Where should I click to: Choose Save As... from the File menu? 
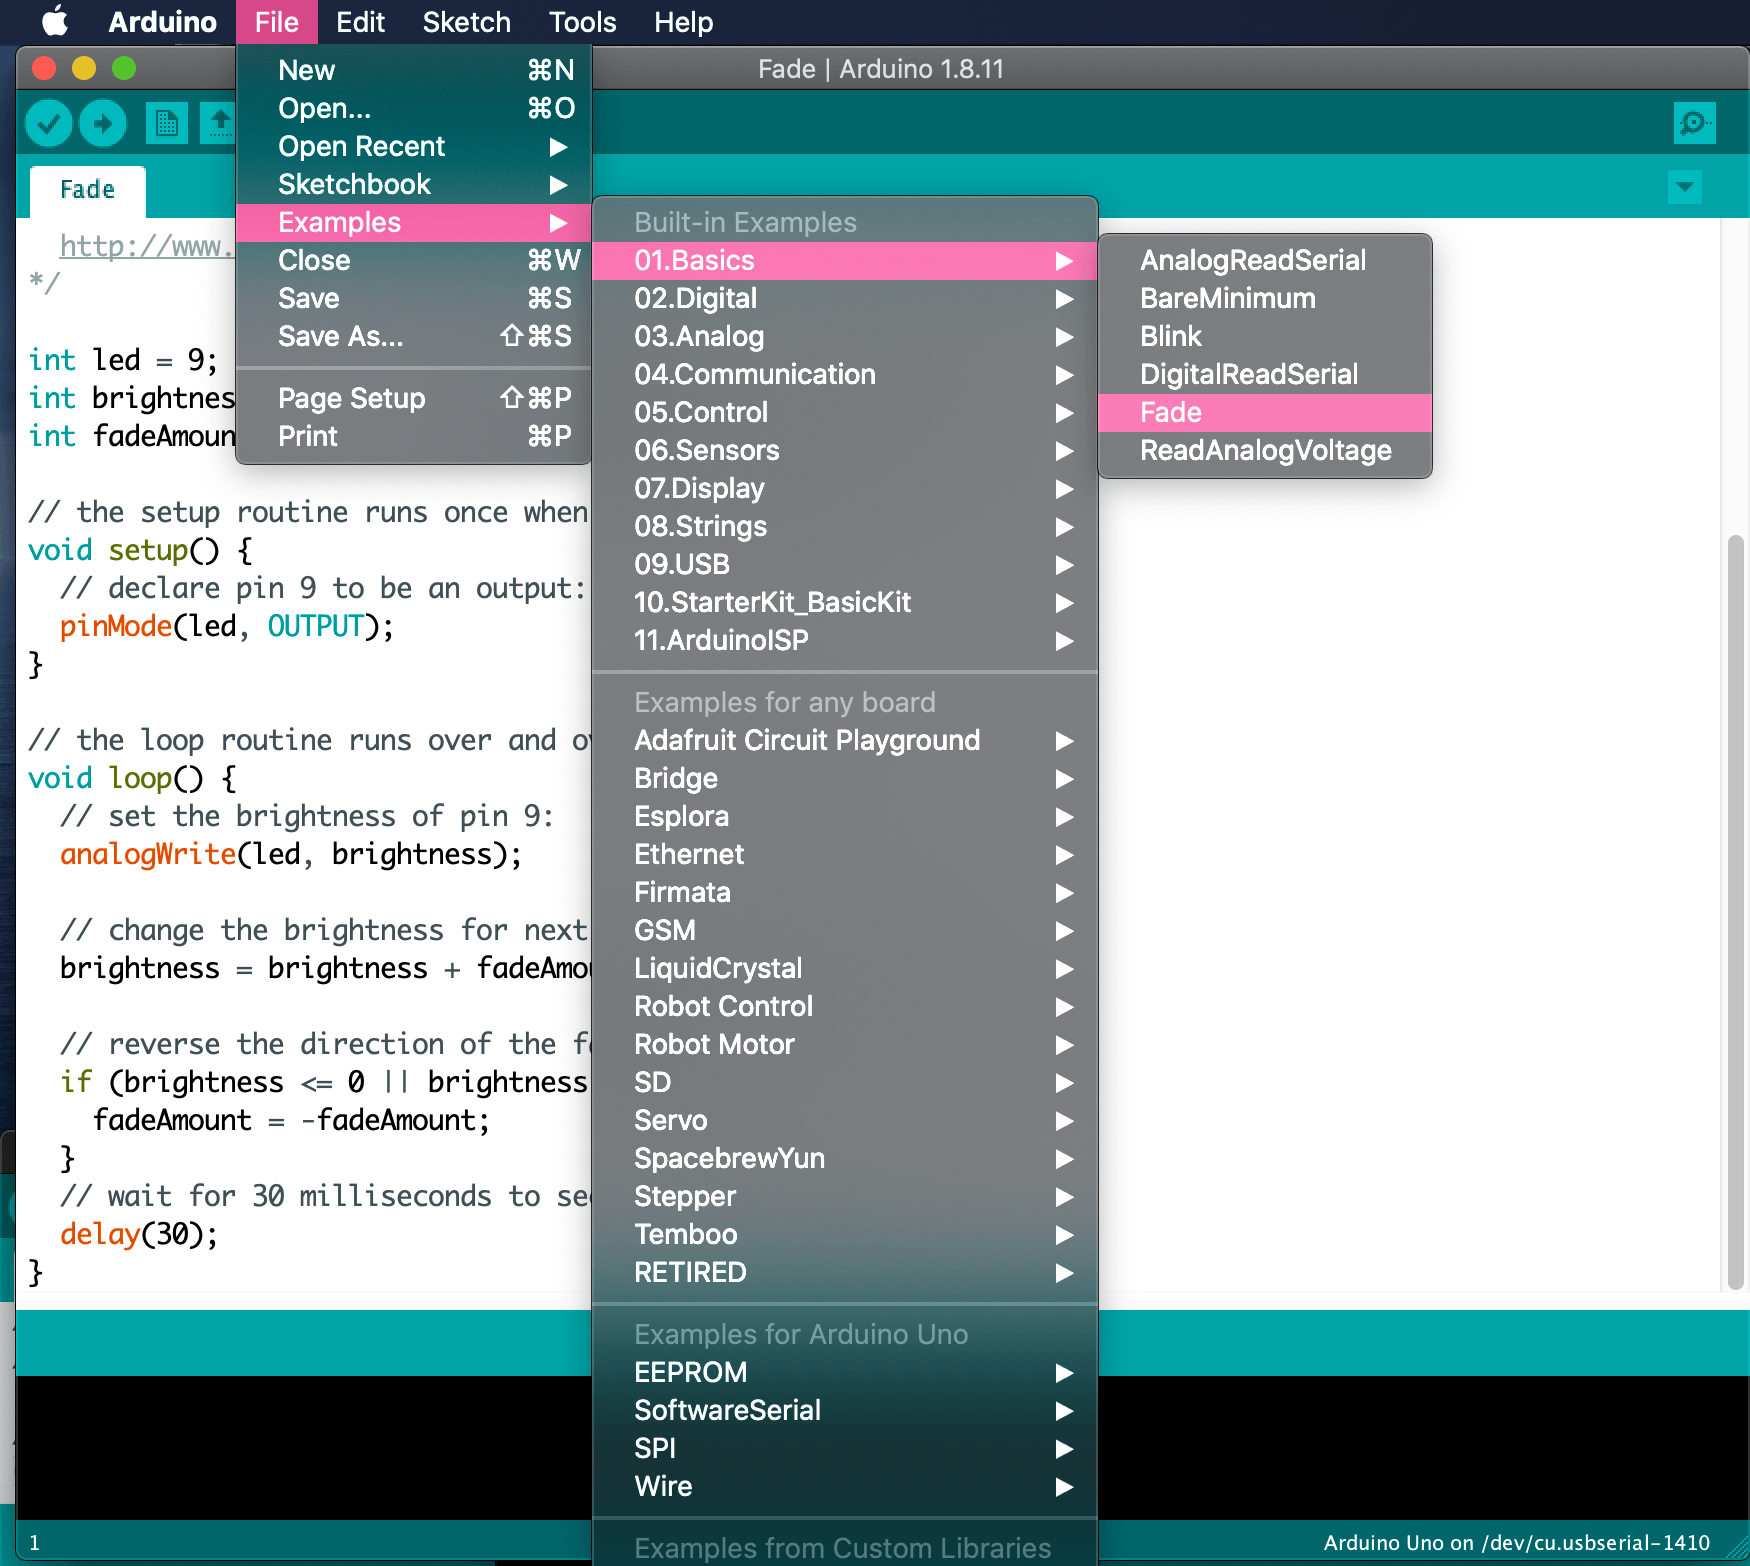pyautogui.click(x=414, y=336)
